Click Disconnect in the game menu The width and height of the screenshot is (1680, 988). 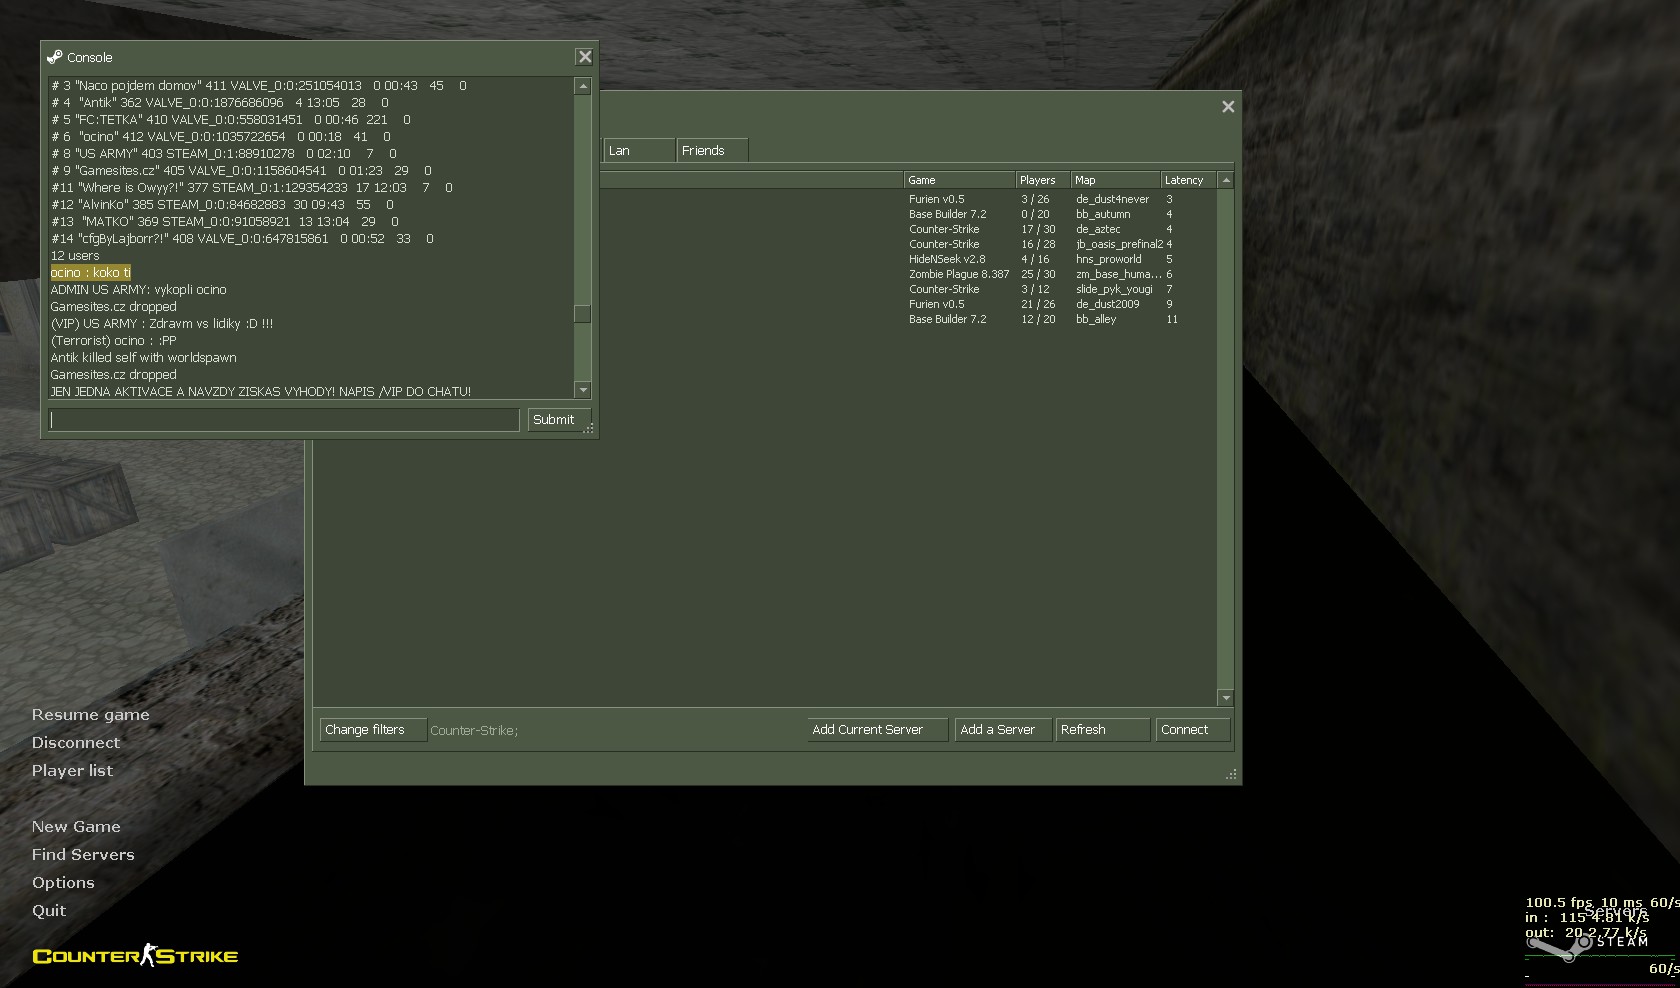(76, 743)
